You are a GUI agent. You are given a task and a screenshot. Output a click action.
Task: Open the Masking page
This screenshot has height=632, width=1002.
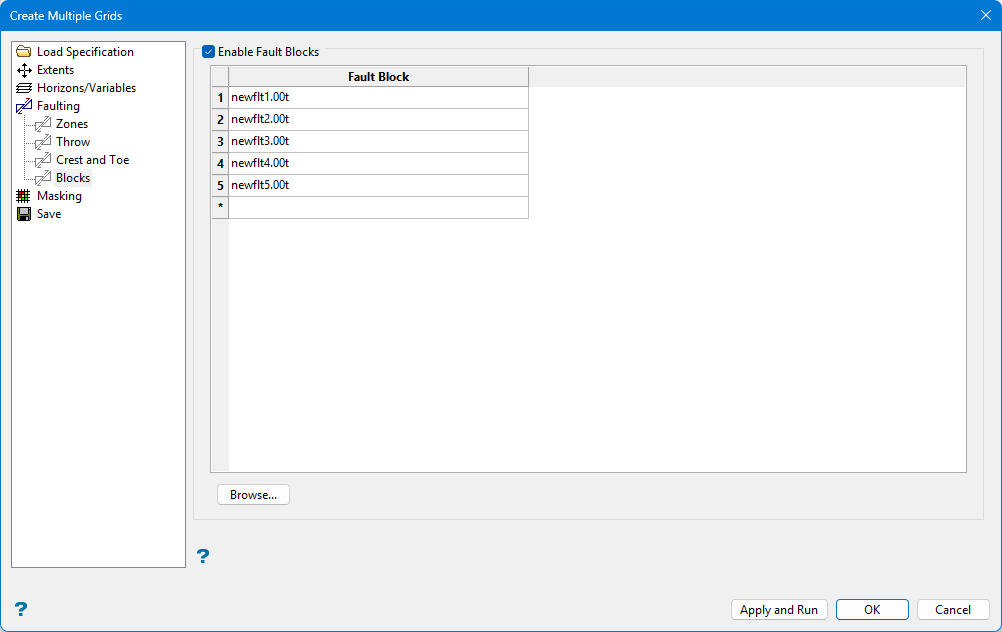pyautogui.click(x=59, y=196)
